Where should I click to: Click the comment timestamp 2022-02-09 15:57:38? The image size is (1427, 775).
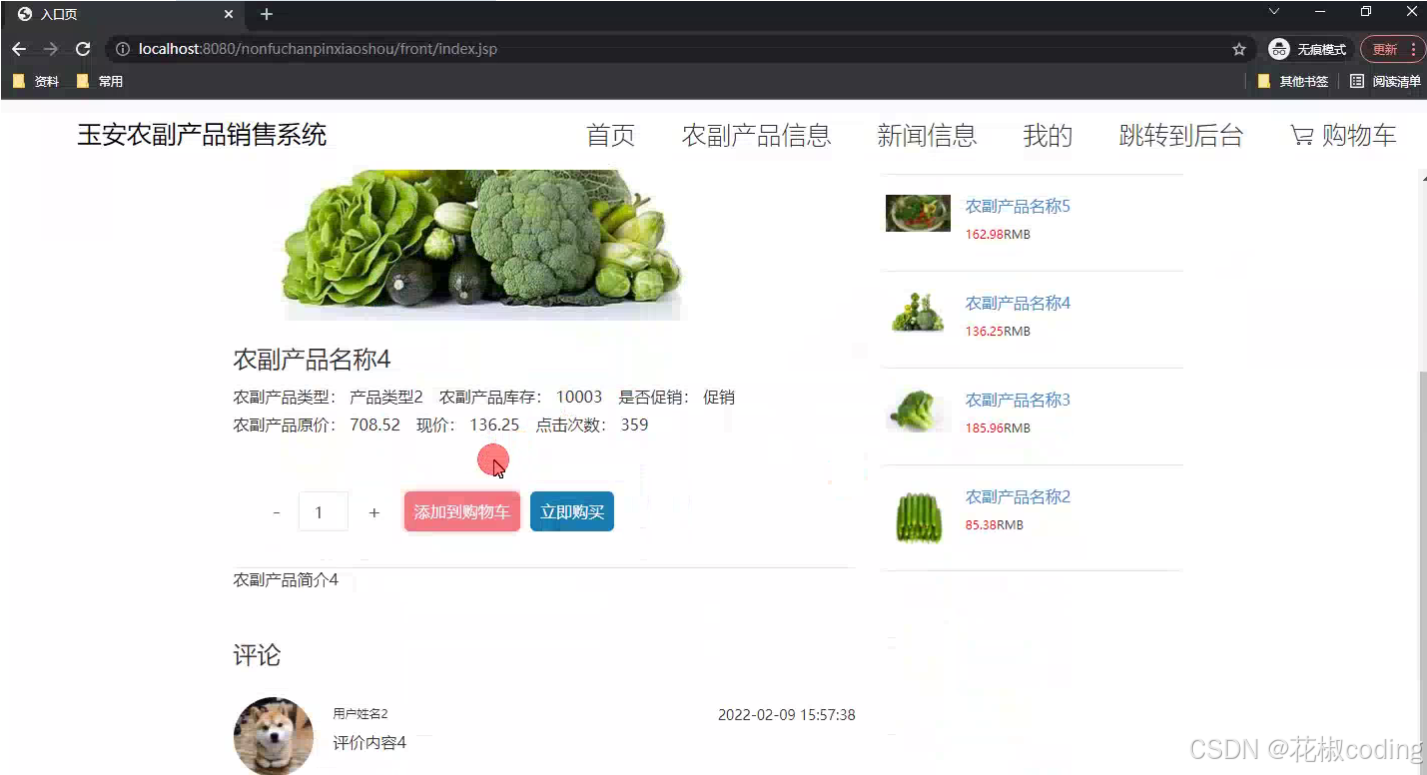786,715
